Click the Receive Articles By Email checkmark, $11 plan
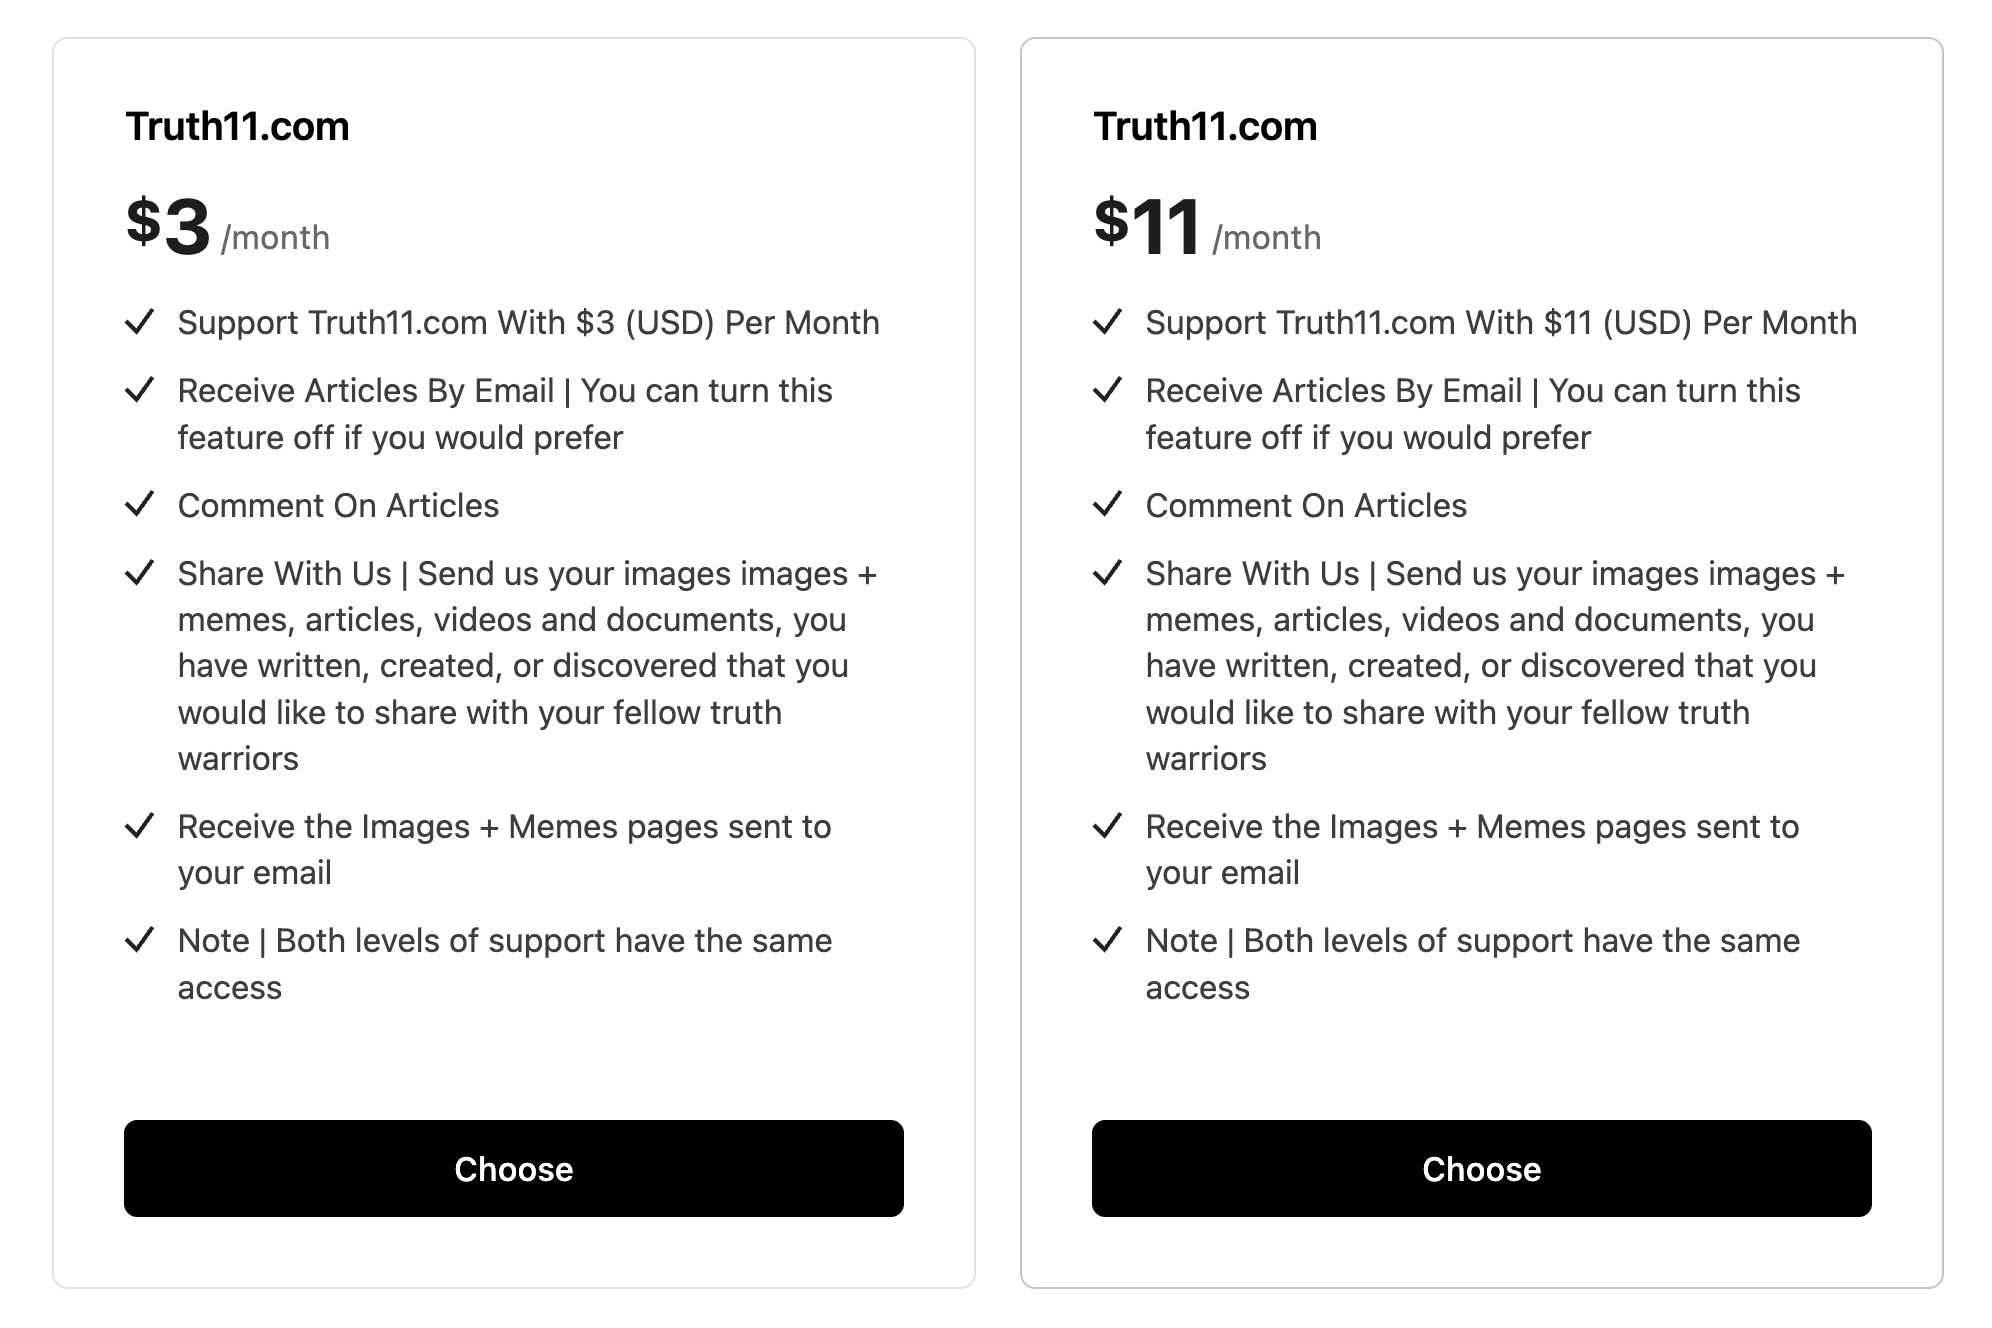Viewport: 1992px width, 1328px height. click(x=1107, y=390)
